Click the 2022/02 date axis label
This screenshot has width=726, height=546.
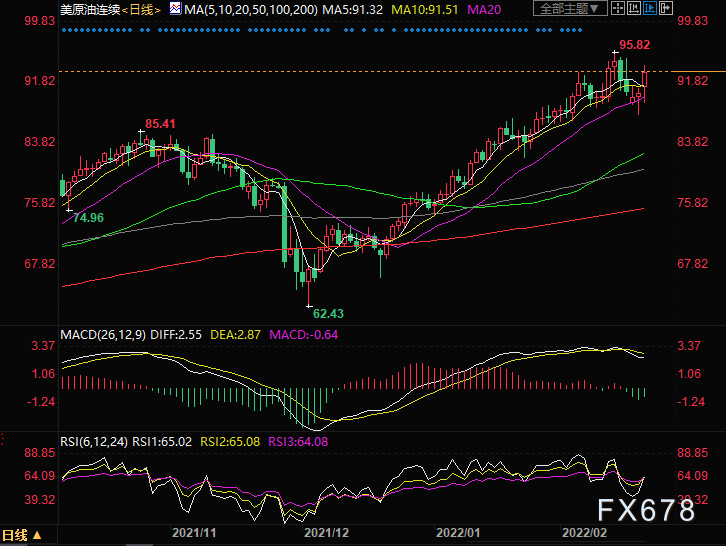(584, 533)
